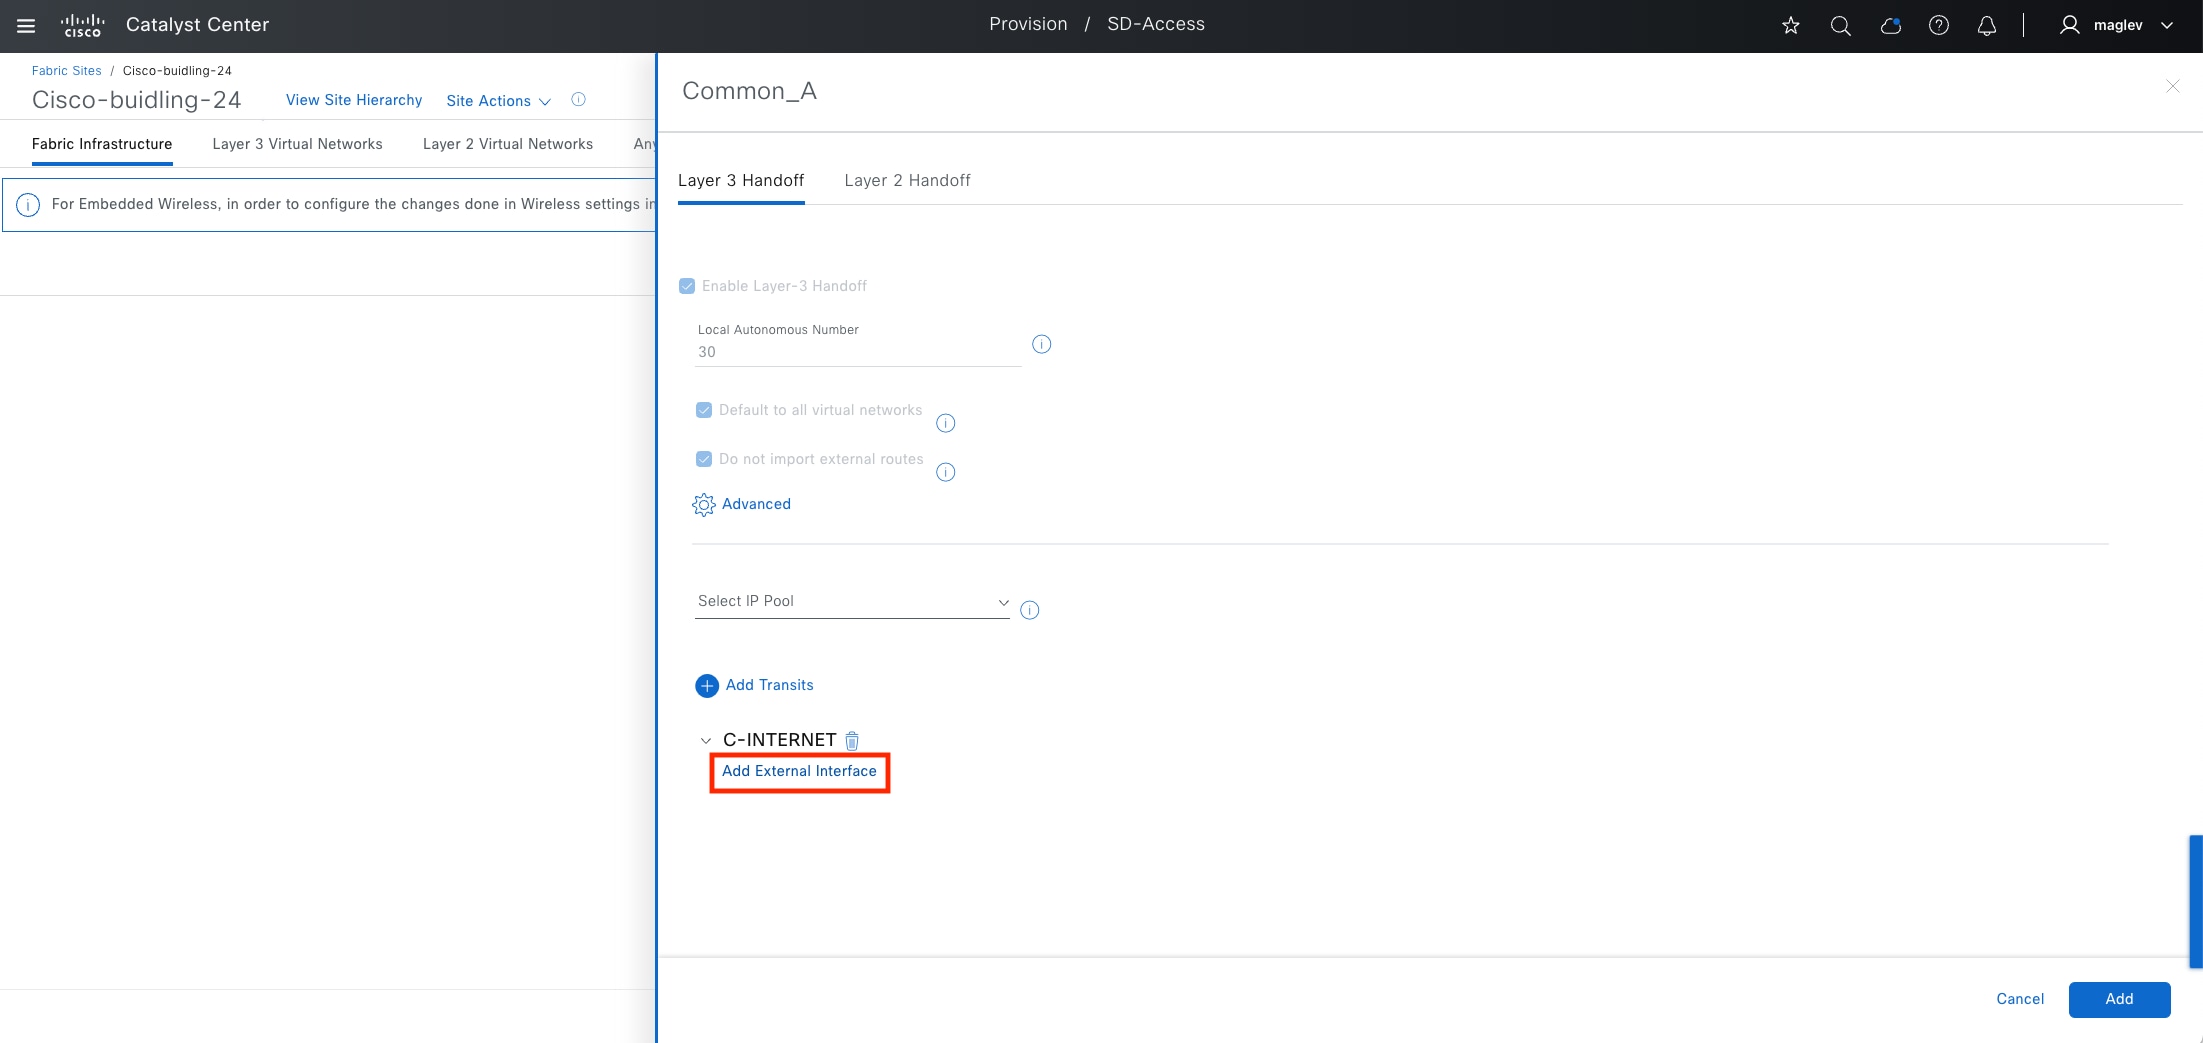The height and width of the screenshot is (1043, 2203).
Task: Toggle Enable Layer-3 Handoff checkbox
Action: click(687, 286)
